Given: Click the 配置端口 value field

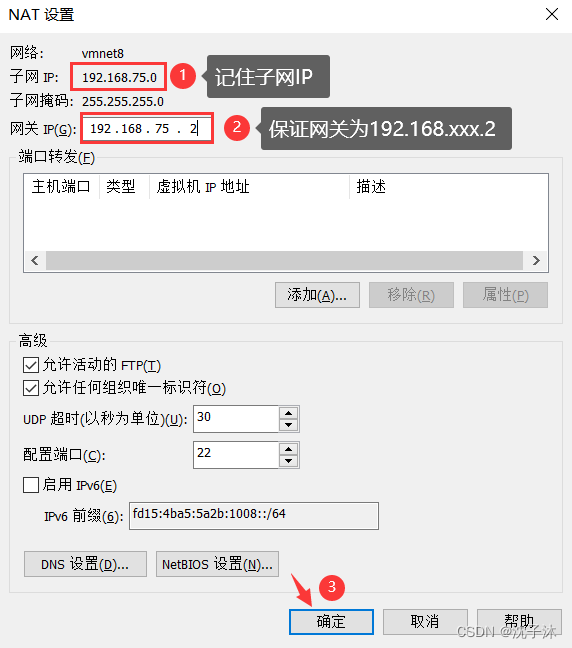Looking at the screenshot, I should tap(236, 455).
